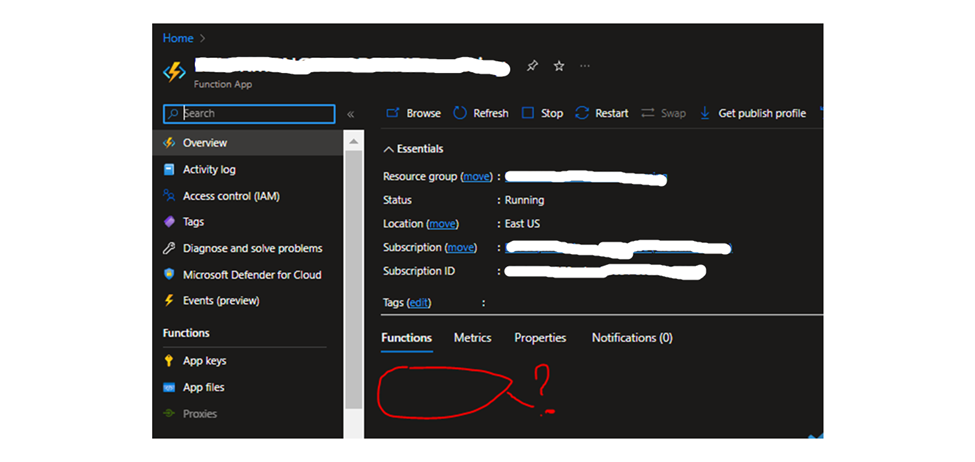Viewport: 975px width, 462px height.
Task: Click the Overview lightning icon
Action: 169,142
